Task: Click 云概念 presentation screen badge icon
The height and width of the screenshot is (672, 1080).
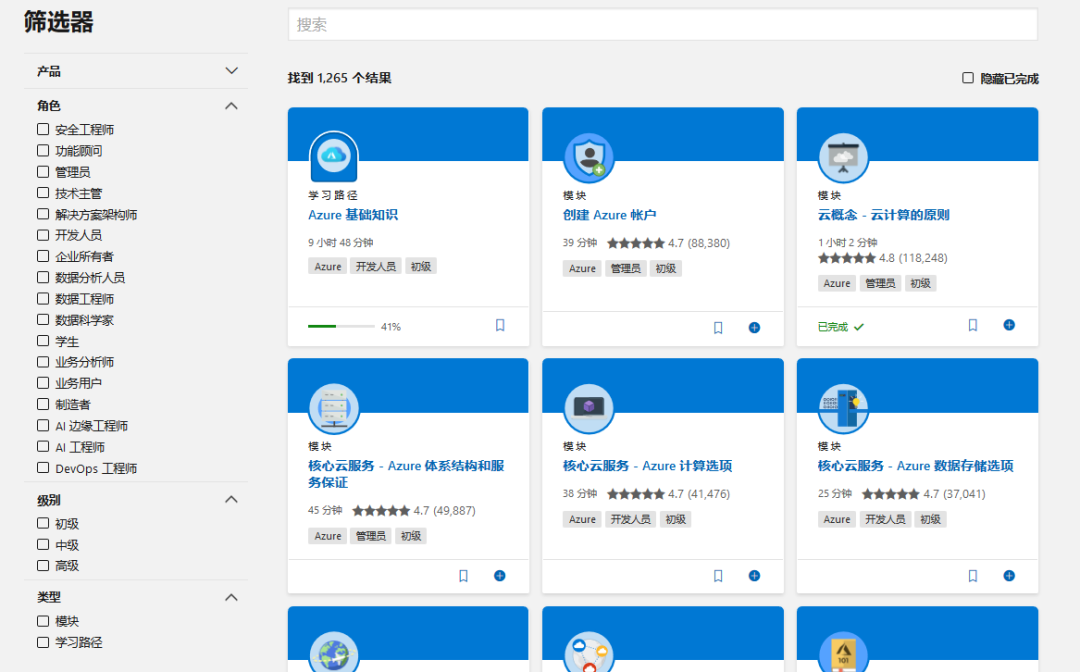Action: pos(843,158)
